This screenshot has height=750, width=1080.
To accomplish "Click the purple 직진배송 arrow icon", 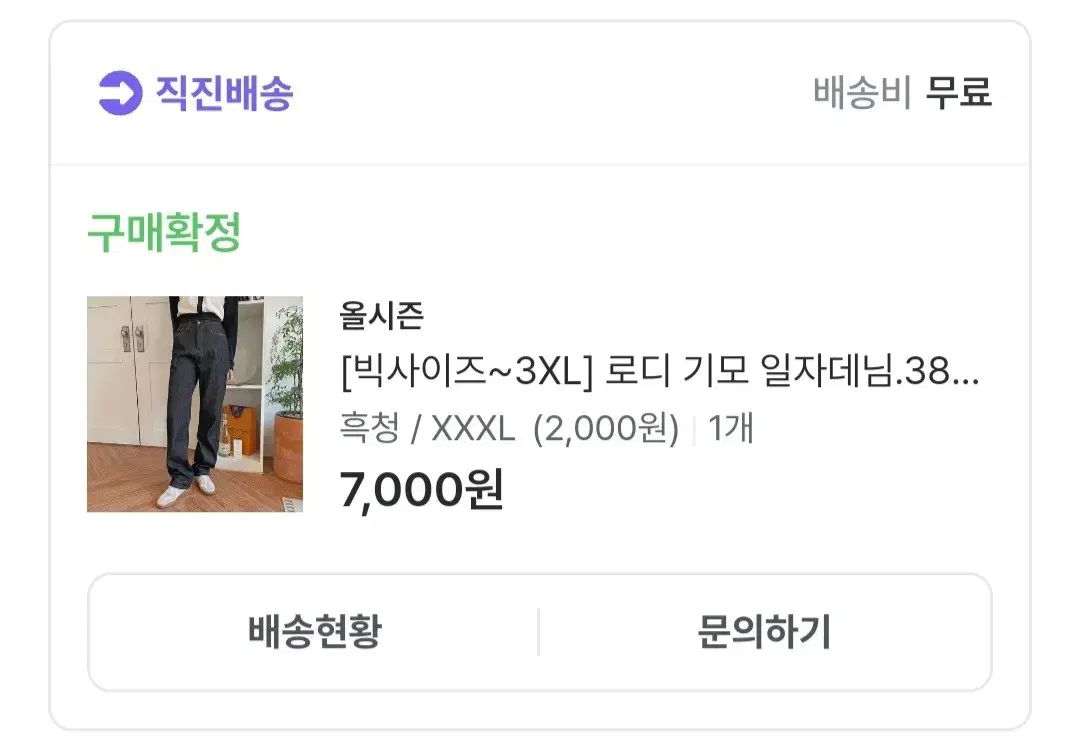I will (121, 92).
